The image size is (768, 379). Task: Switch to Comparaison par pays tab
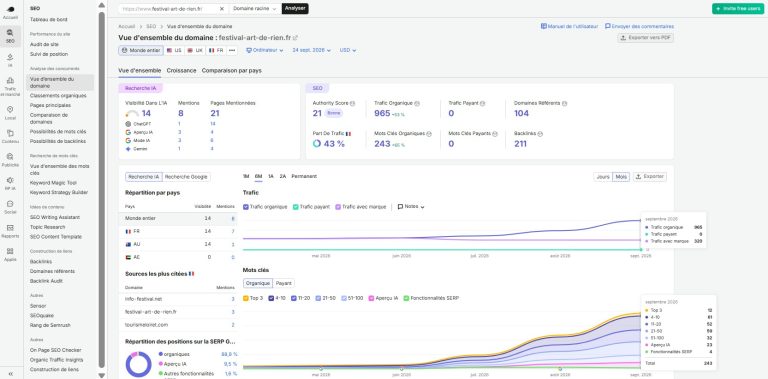pyautogui.click(x=232, y=71)
